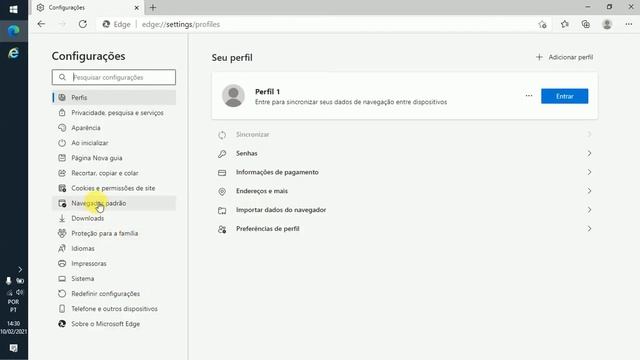Expand the Informações de pagamento chevron
Image resolution: width=640 pixels, height=360 pixels.
589,172
